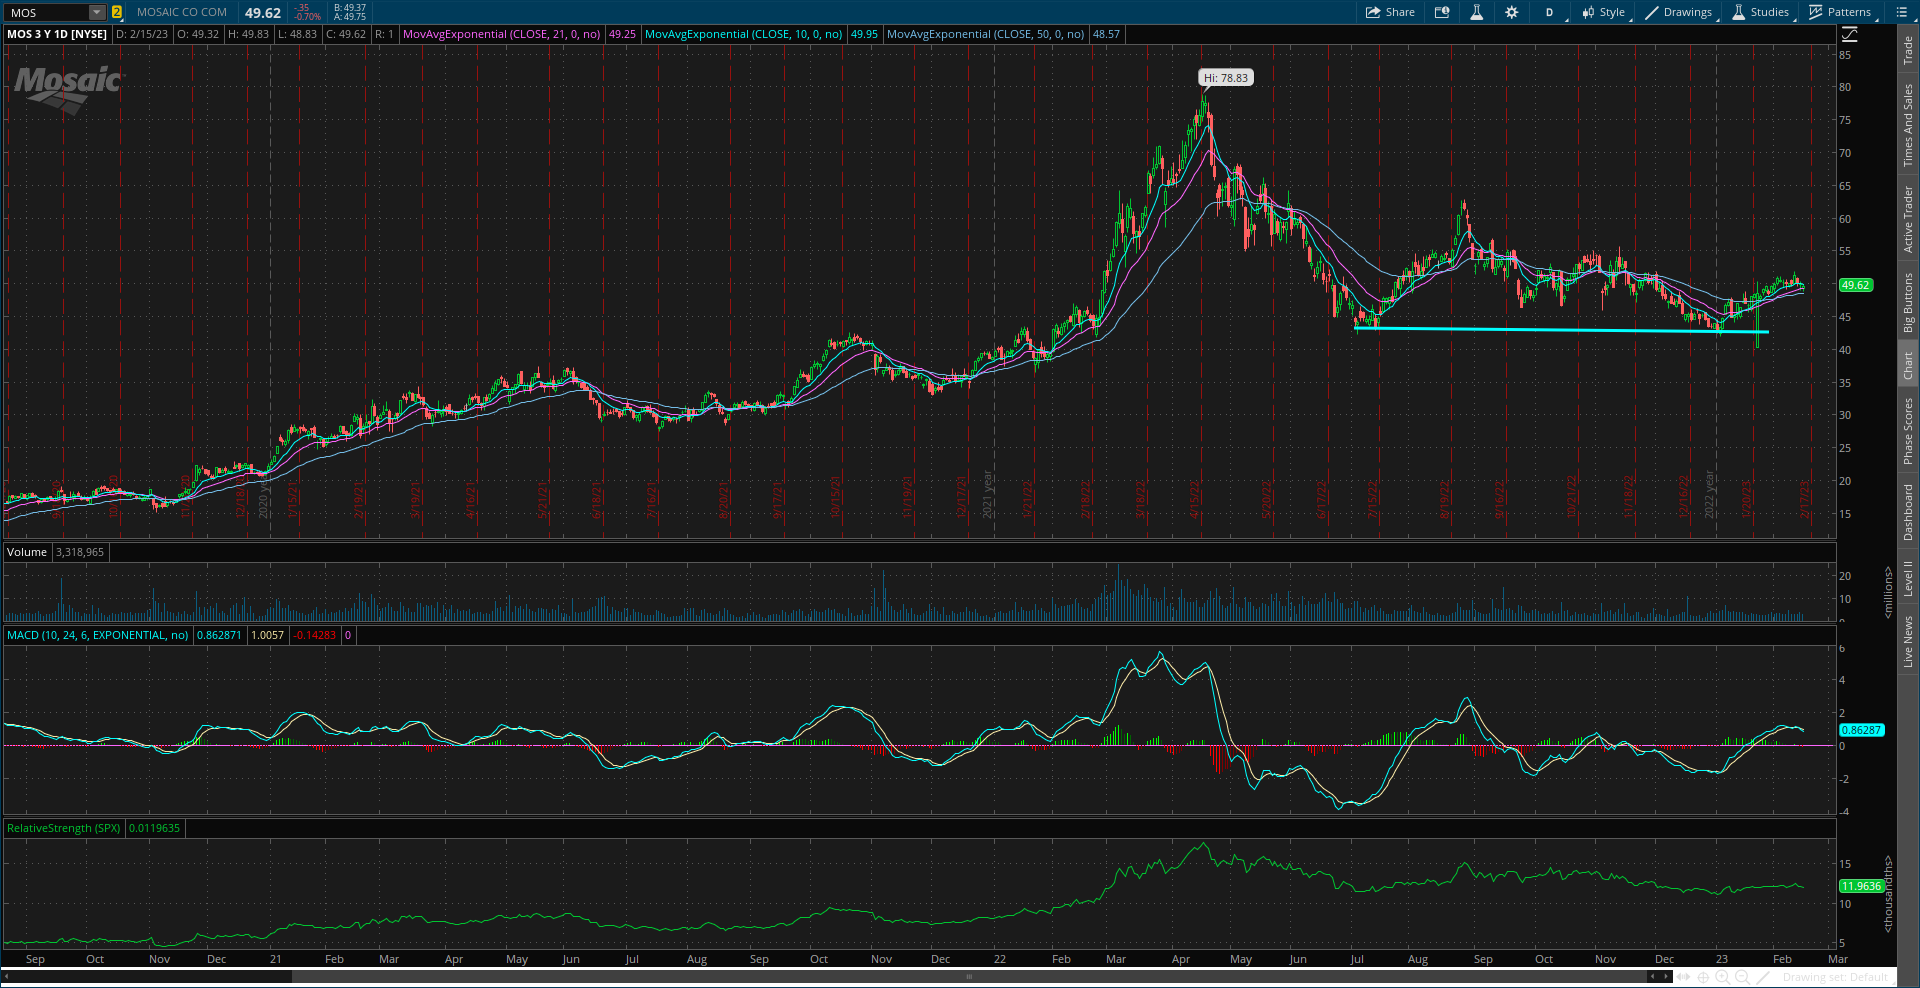Open the Live News sidebar tab

click(x=1908, y=641)
